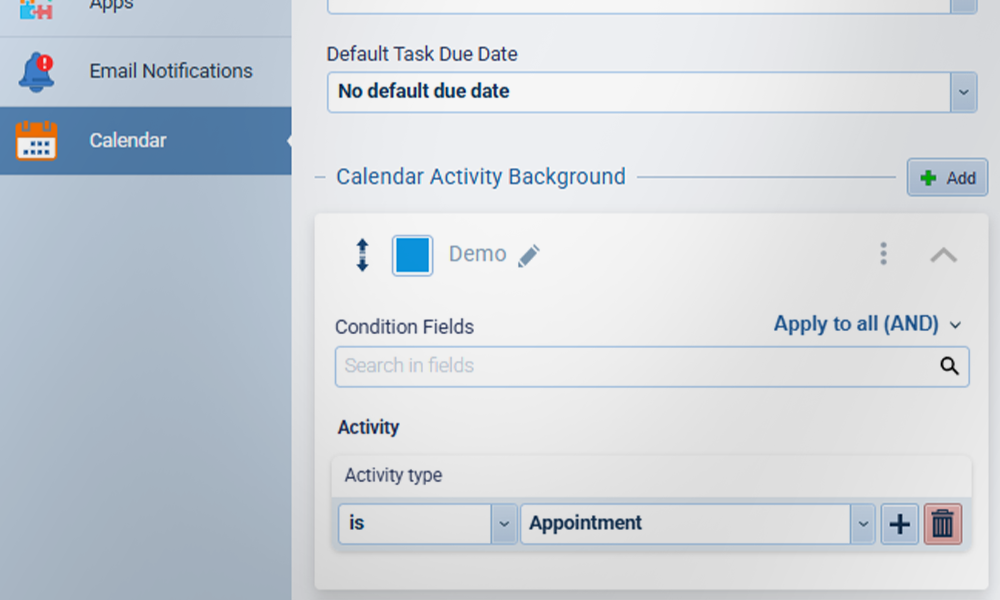Click the Email Notifications bell icon
This screenshot has height=600, width=1000.
[x=36, y=72]
